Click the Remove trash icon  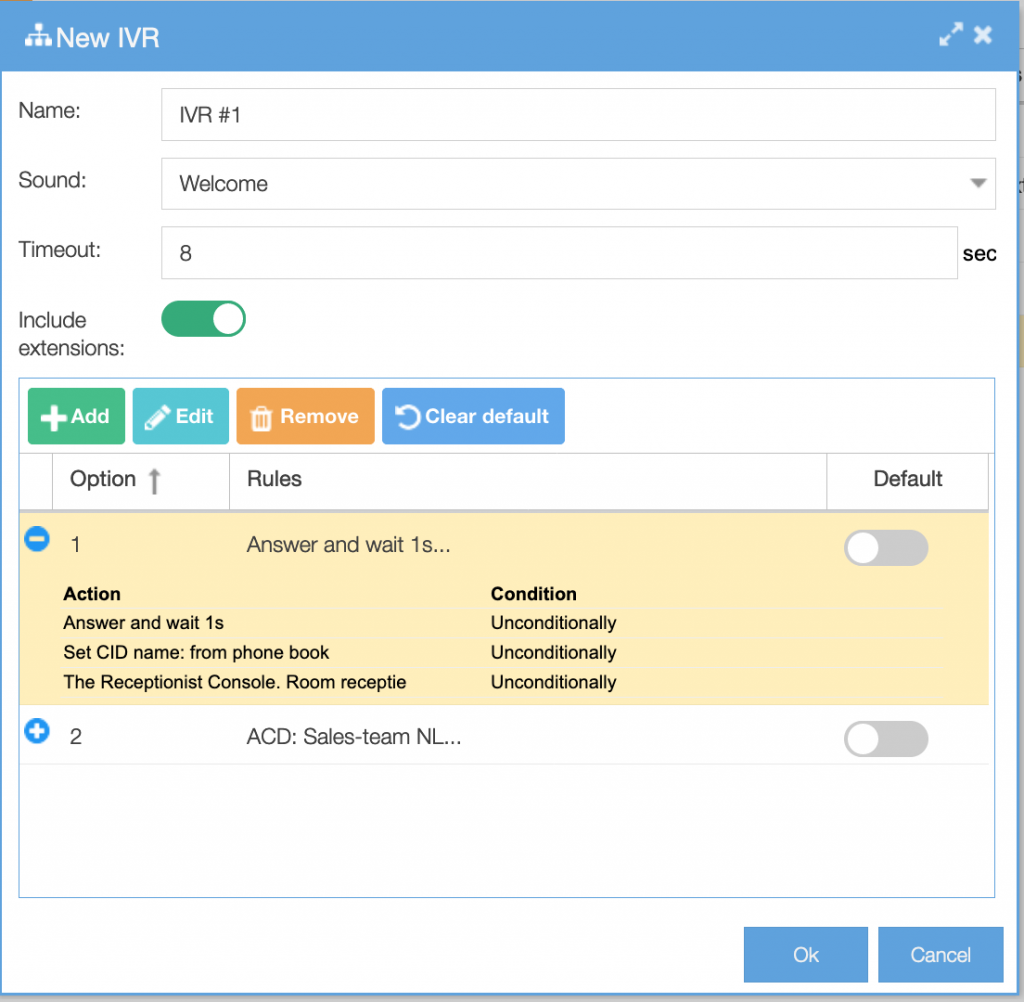[x=261, y=416]
